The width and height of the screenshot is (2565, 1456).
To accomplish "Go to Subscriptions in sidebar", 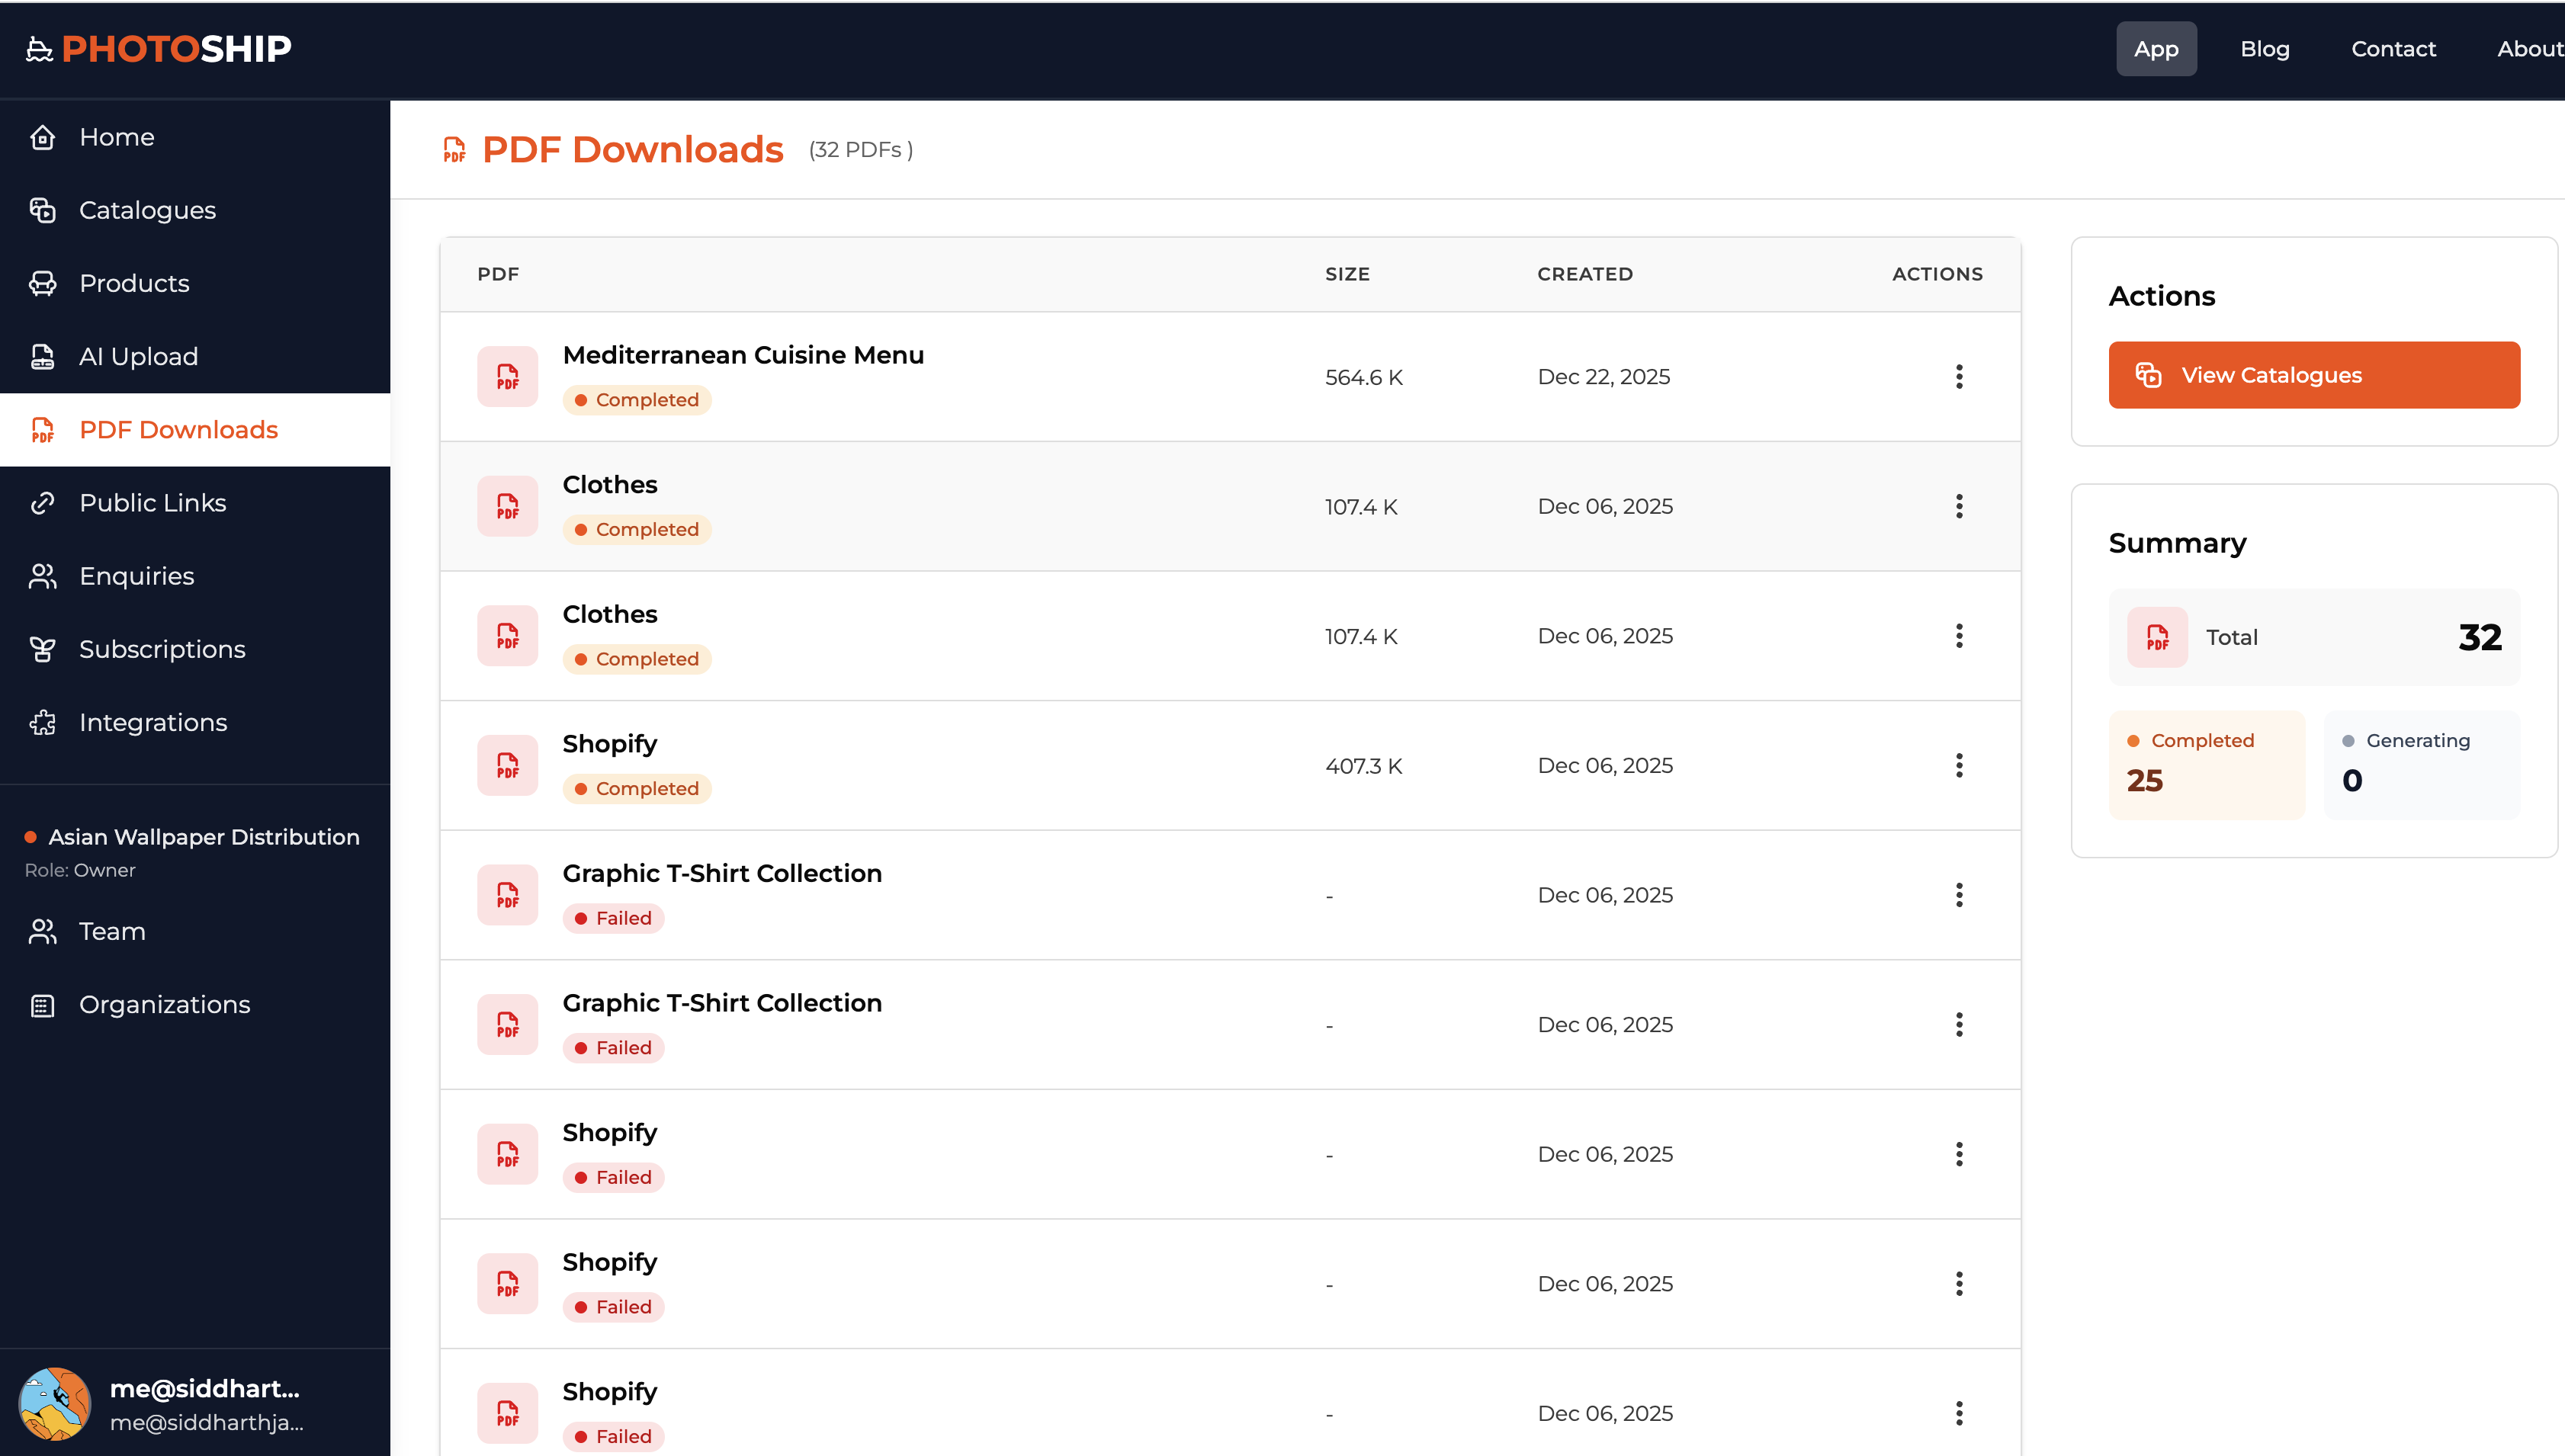I will (161, 649).
